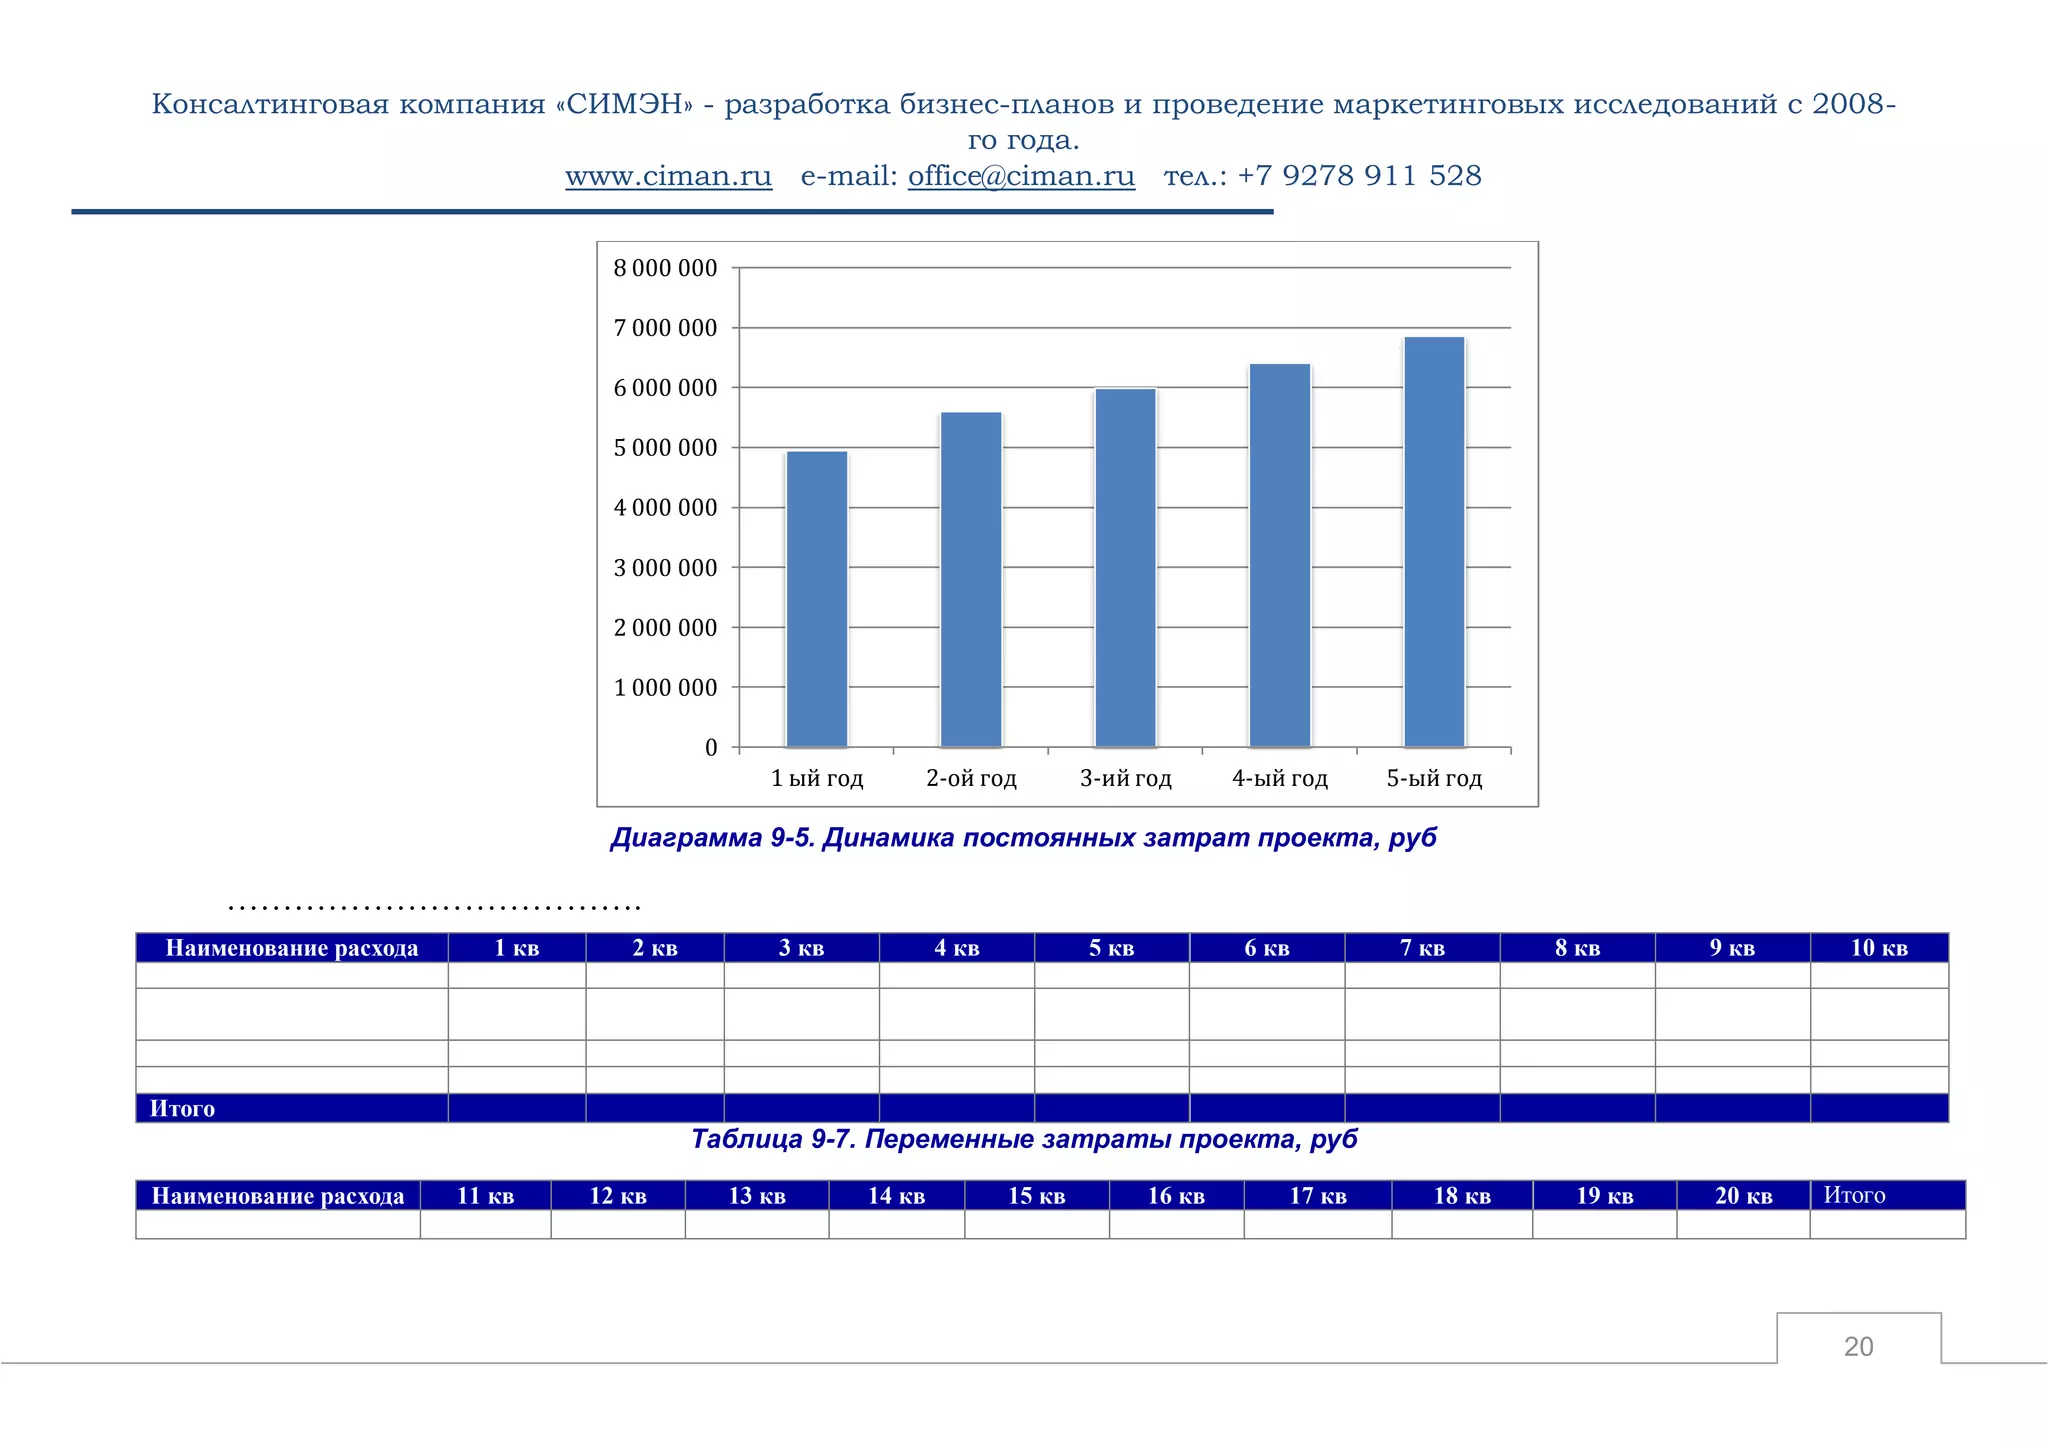Select the 5-ый год bar in chart
The width and height of the screenshot is (2048, 1448).
click(x=1434, y=542)
